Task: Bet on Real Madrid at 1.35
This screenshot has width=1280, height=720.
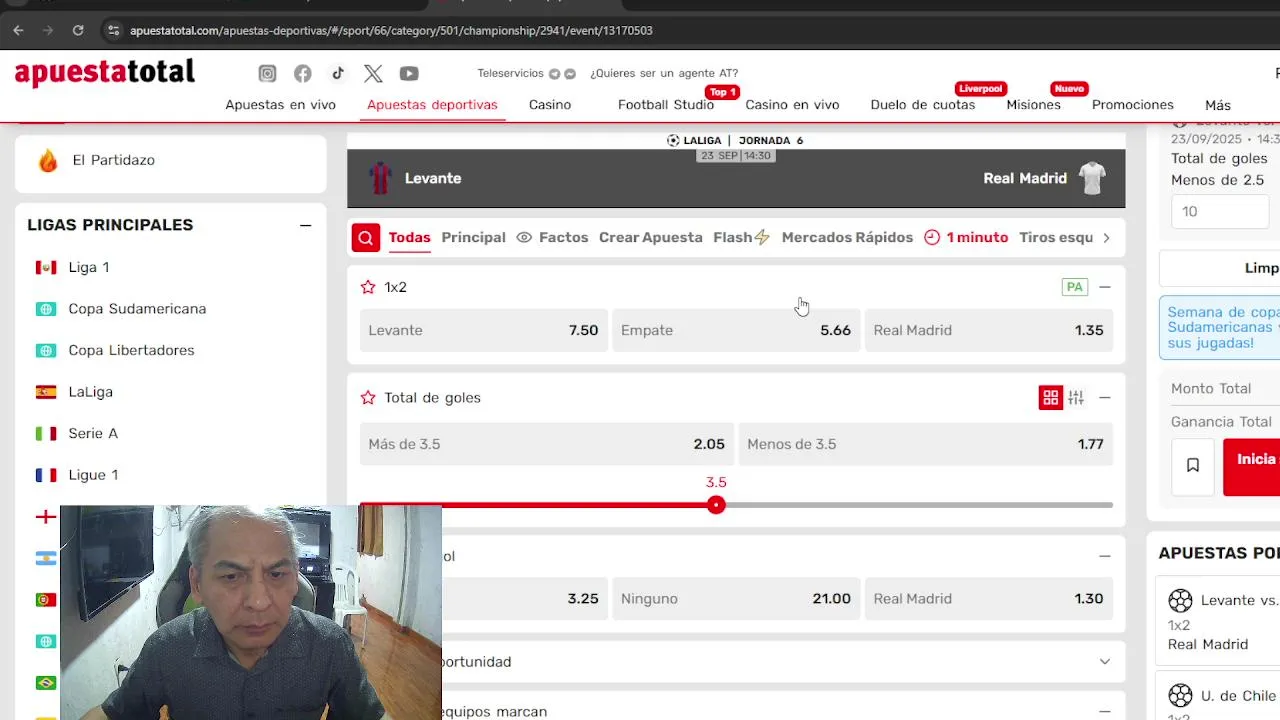Action: 988,331
